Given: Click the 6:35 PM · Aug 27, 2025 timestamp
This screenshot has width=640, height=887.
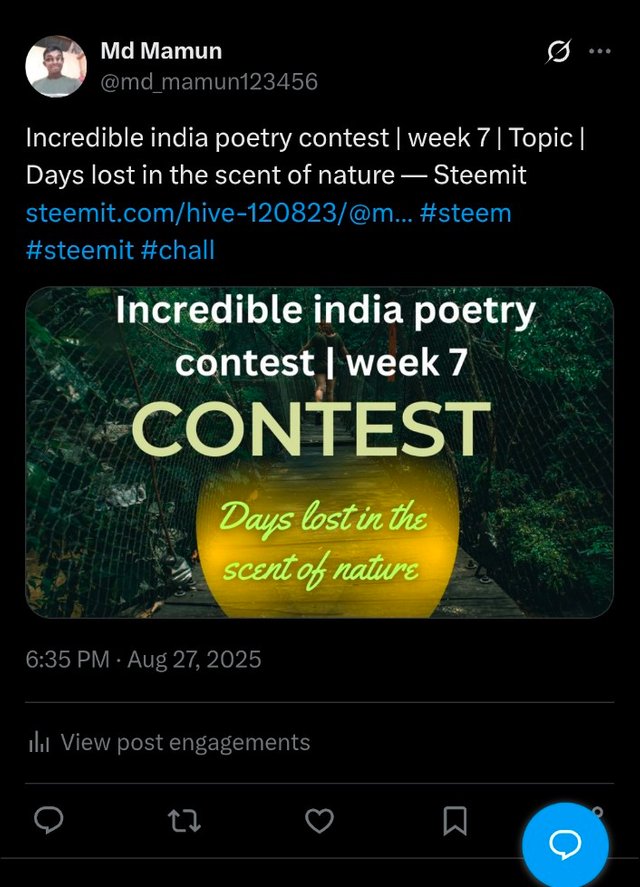Looking at the screenshot, I should coord(143,659).
